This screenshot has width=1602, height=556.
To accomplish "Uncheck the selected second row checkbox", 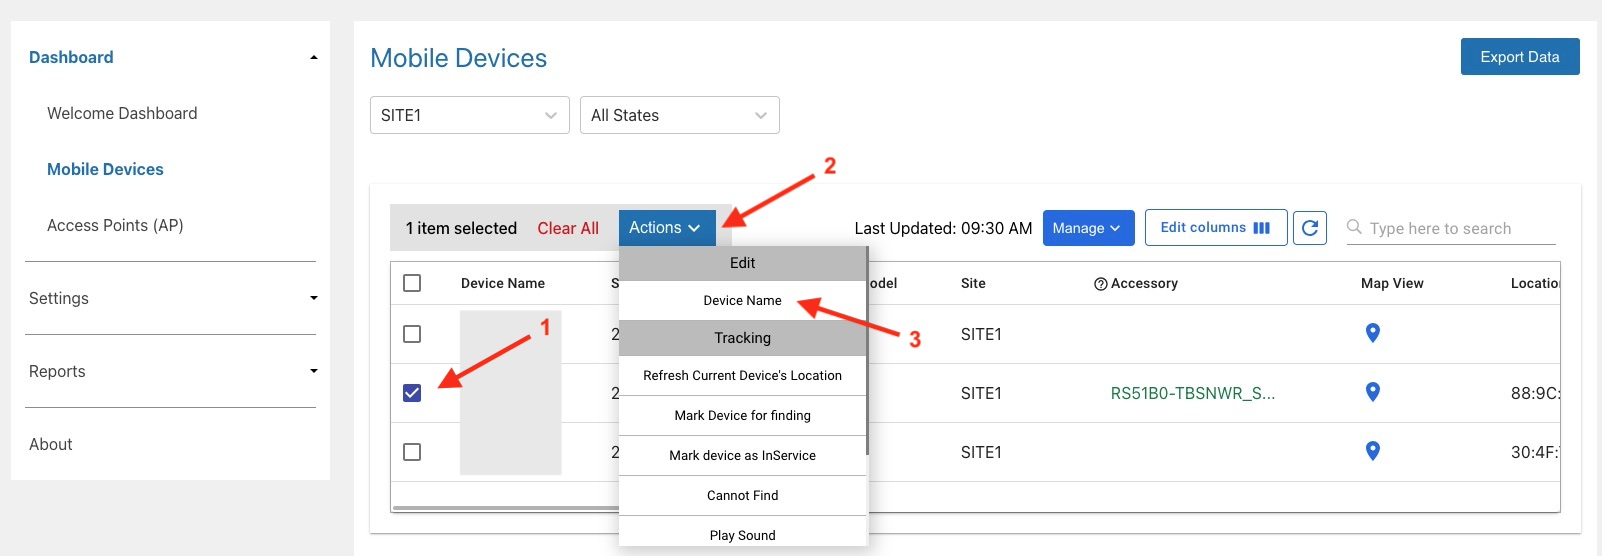I will [x=412, y=393].
